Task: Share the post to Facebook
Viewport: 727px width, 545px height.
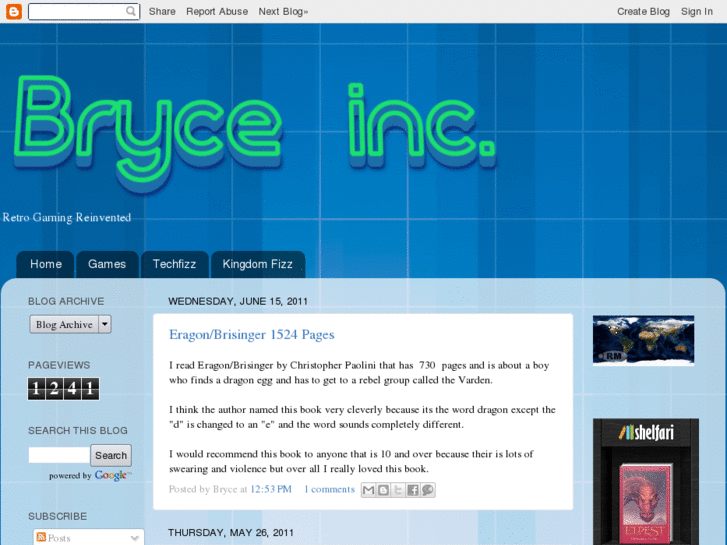Action: (x=413, y=490)
